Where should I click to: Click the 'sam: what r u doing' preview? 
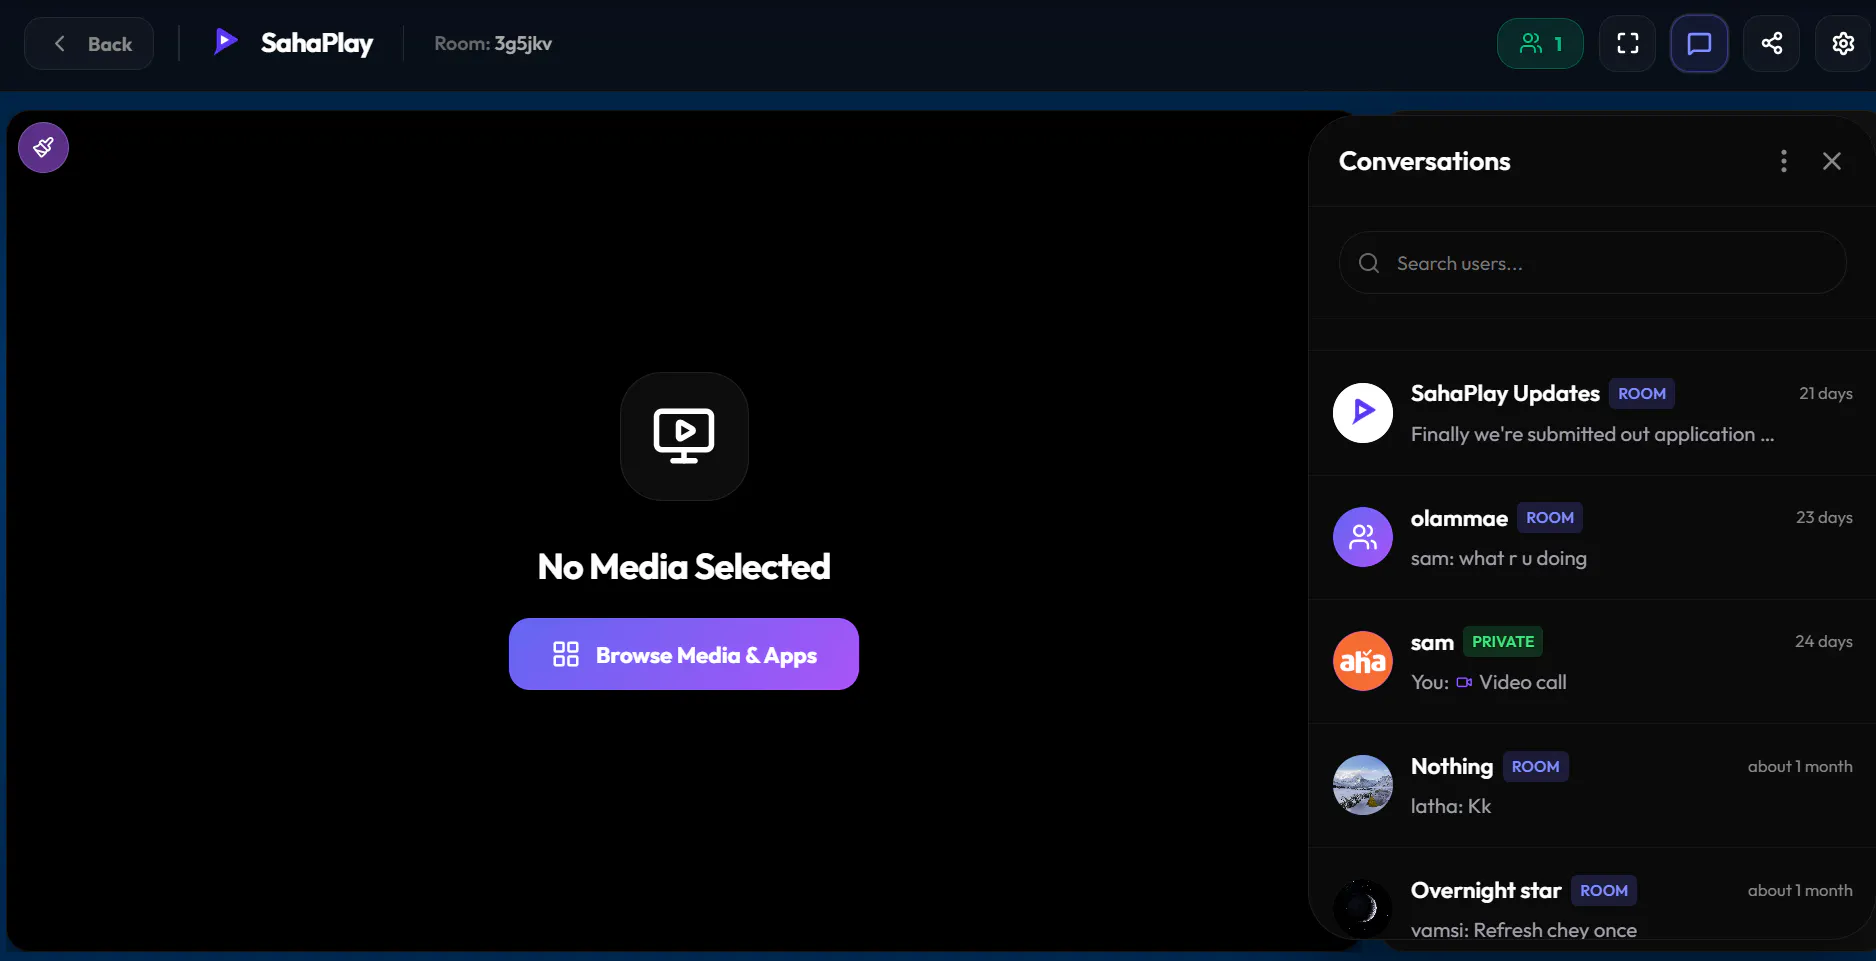(x=1498, y=558)
